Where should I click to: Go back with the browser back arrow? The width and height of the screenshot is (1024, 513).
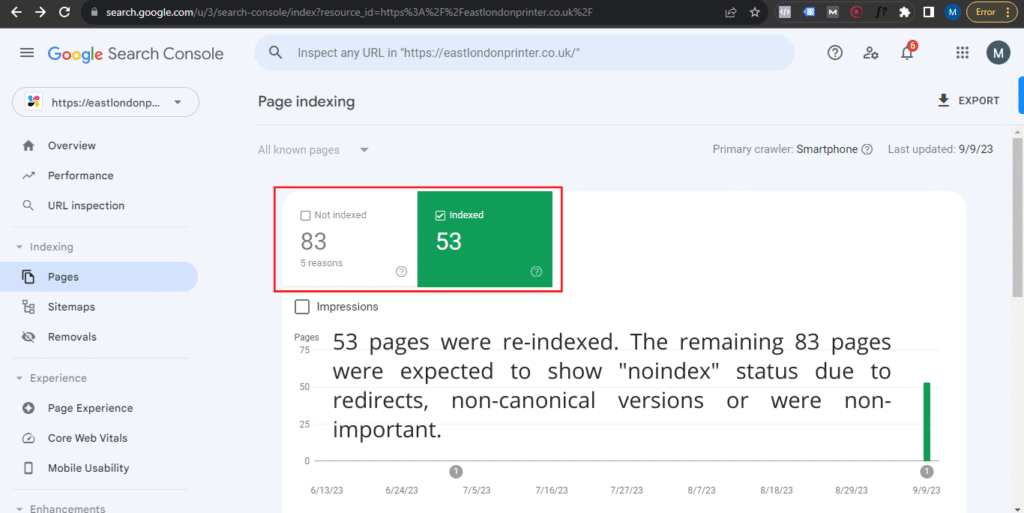click(16, 12)
